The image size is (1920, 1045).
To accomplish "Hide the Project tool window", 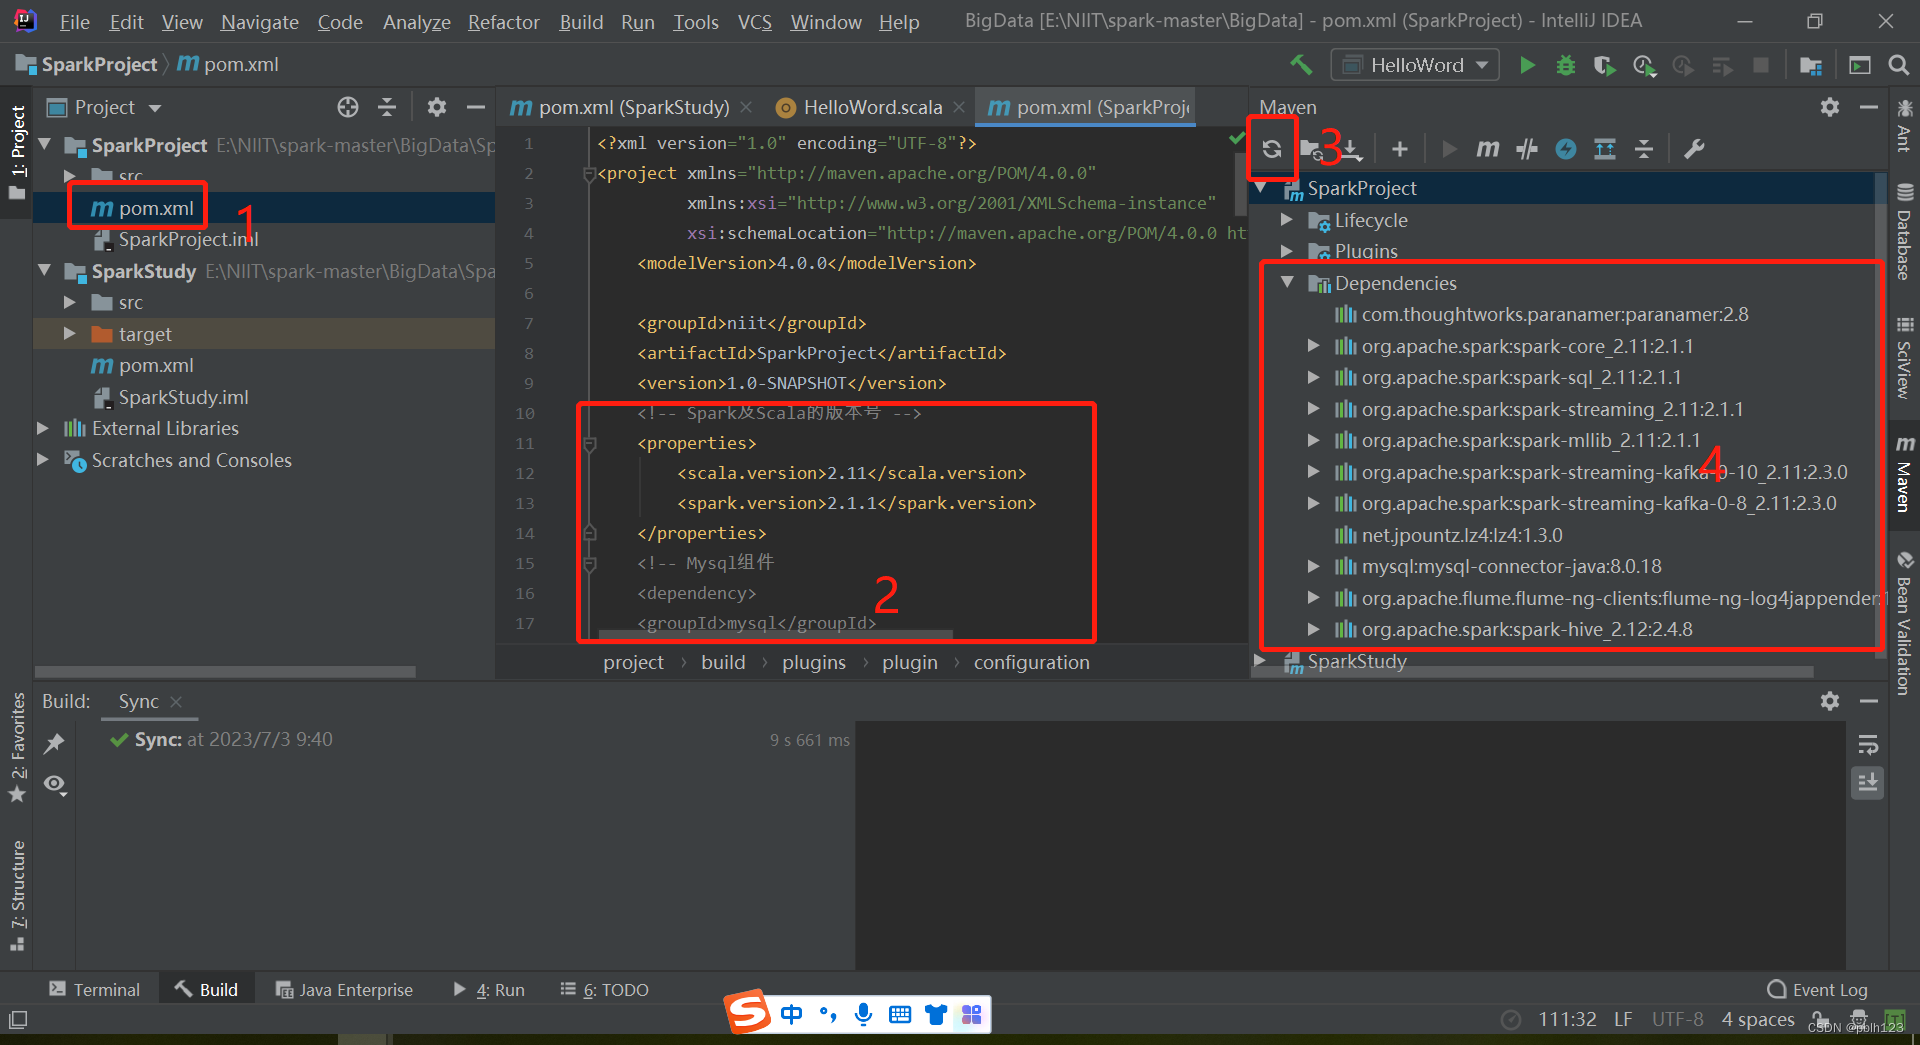I will [x=476, y=107].
